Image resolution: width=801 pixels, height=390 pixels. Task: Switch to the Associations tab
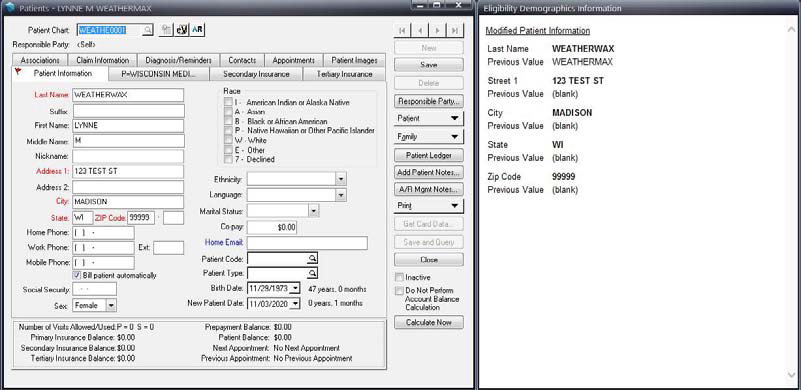tap(40, 60)
